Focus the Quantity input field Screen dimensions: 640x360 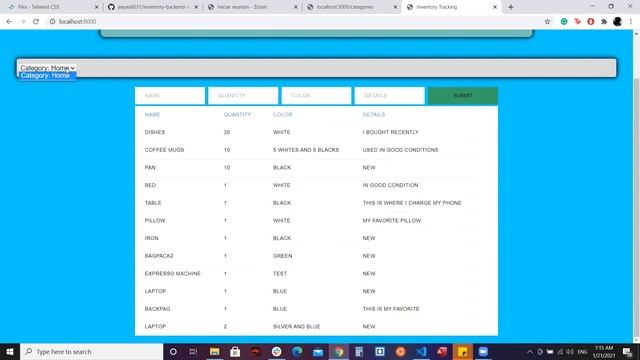point(243,96)
